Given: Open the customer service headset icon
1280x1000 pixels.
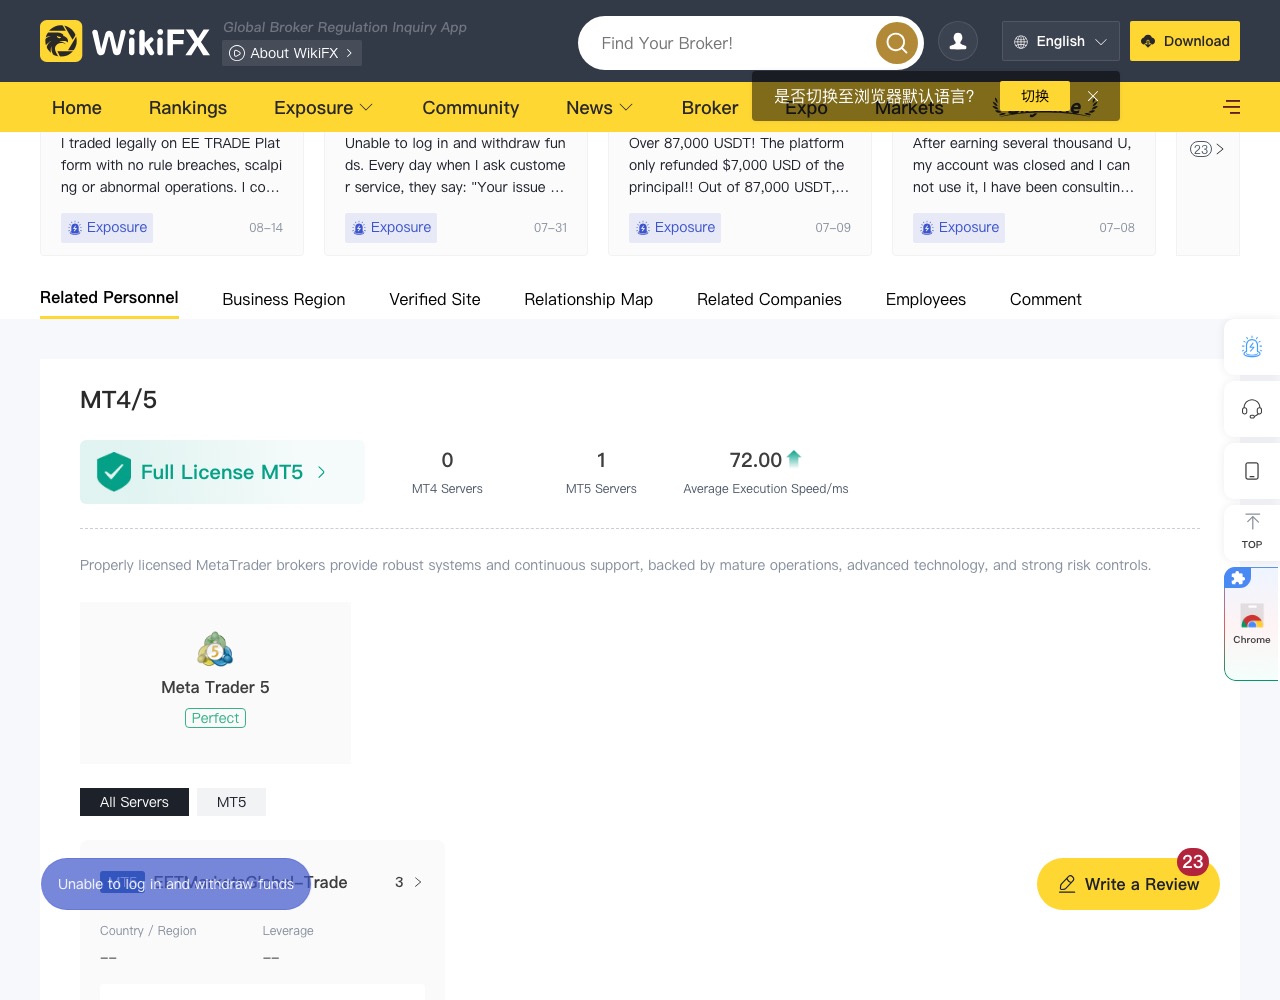Looking at the screenshot, I should tap(1252, 409).
